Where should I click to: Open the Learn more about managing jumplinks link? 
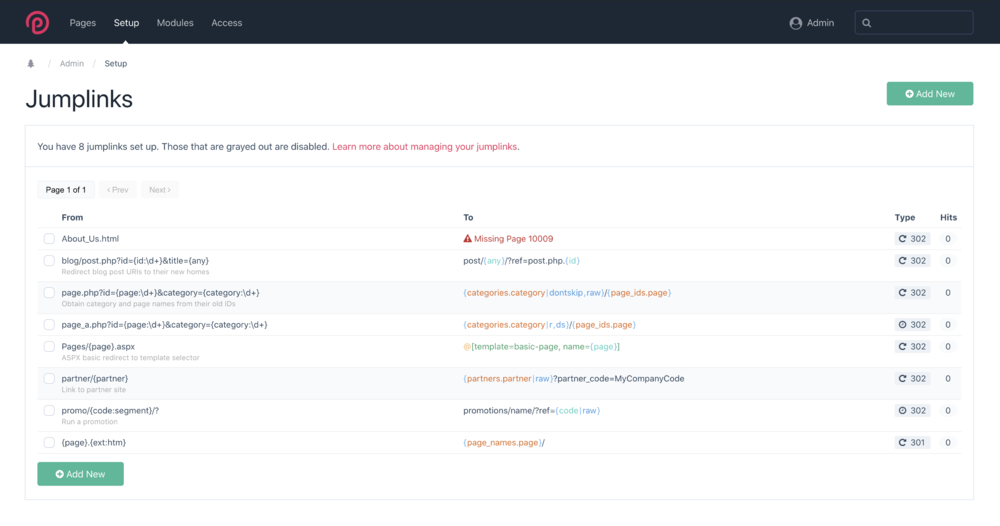tap(424, 146)
